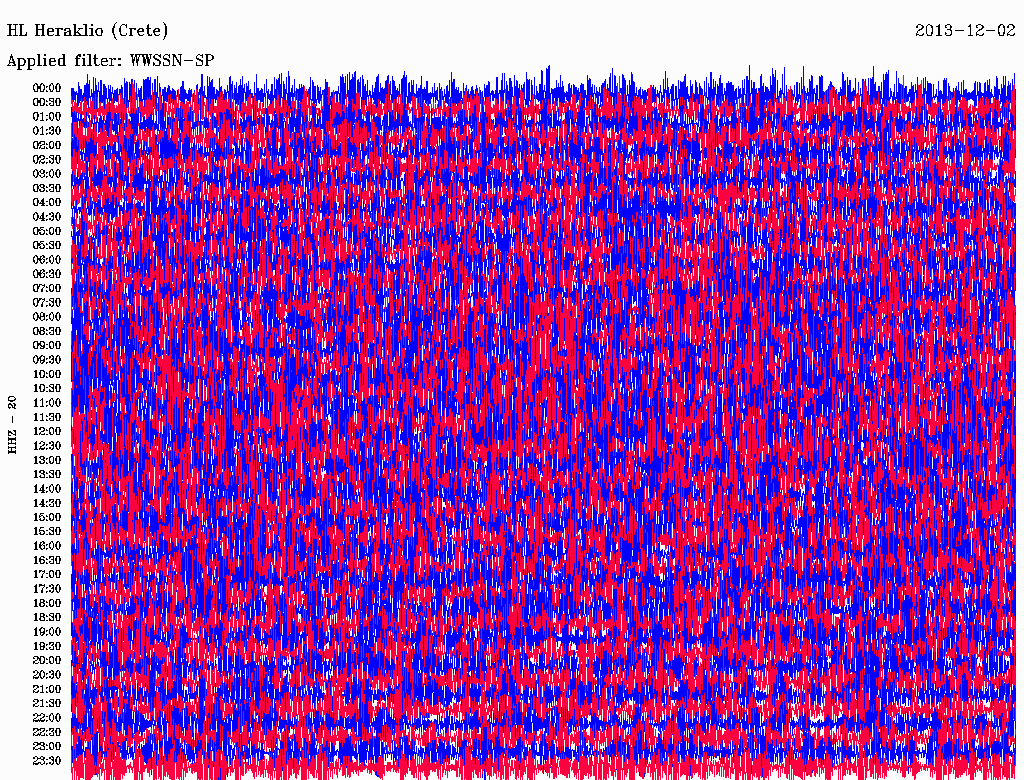1024x780 pixels.
Task: Select the 16:00 time label
Action: point(47,546)
